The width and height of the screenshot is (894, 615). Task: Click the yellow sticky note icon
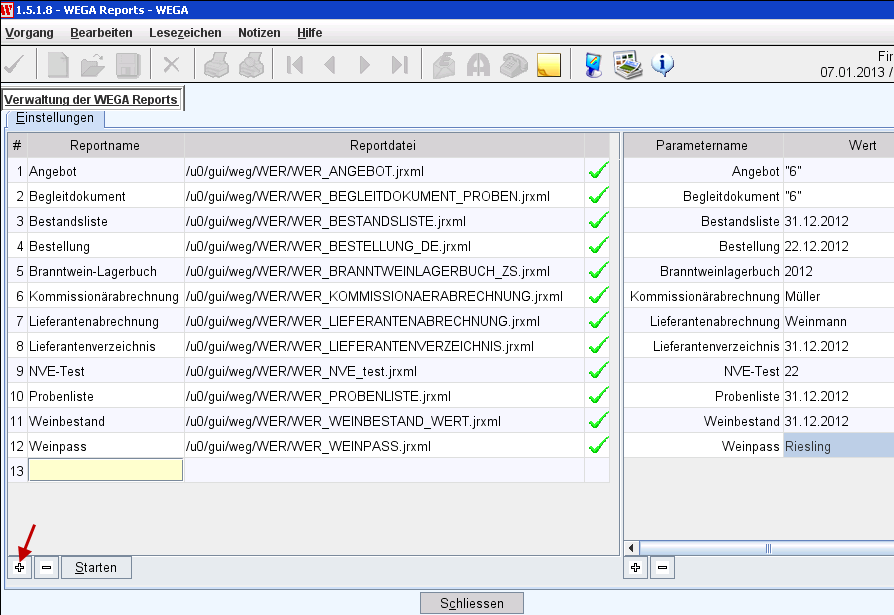[x=548, y=66]
